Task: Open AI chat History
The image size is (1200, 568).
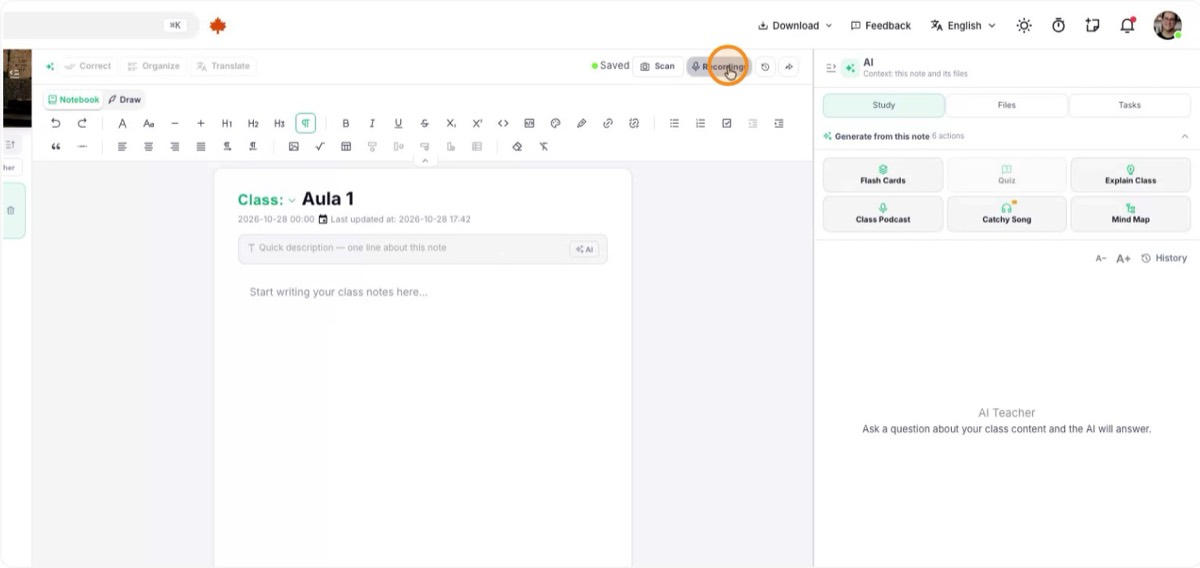Action: [1164, 258]
